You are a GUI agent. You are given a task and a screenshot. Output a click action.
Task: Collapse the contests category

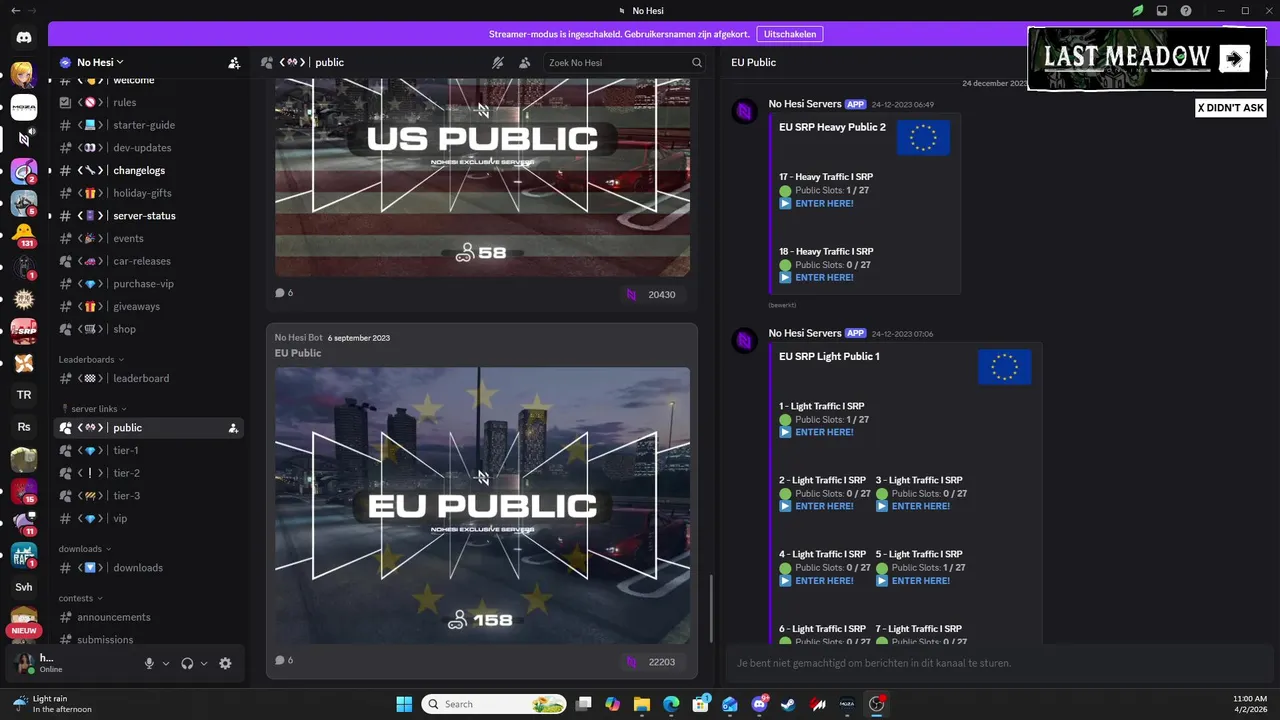click(x=81, y=598)
